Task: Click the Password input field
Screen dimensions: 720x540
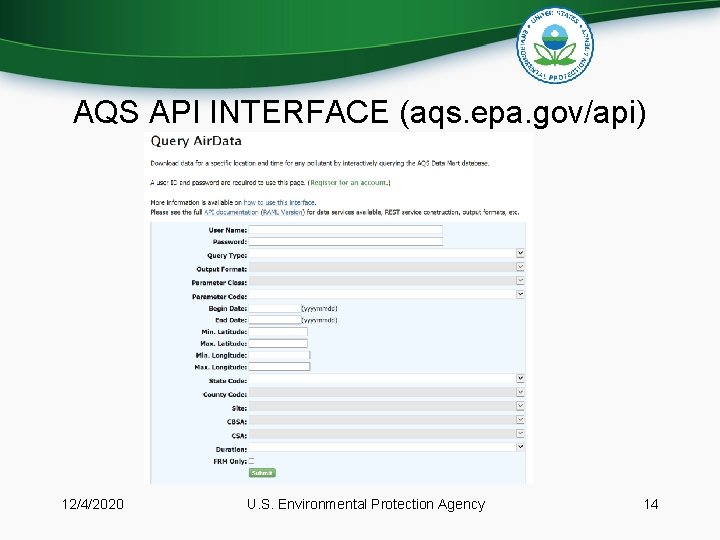Action: pyautogui.click(x=346, y=242)
